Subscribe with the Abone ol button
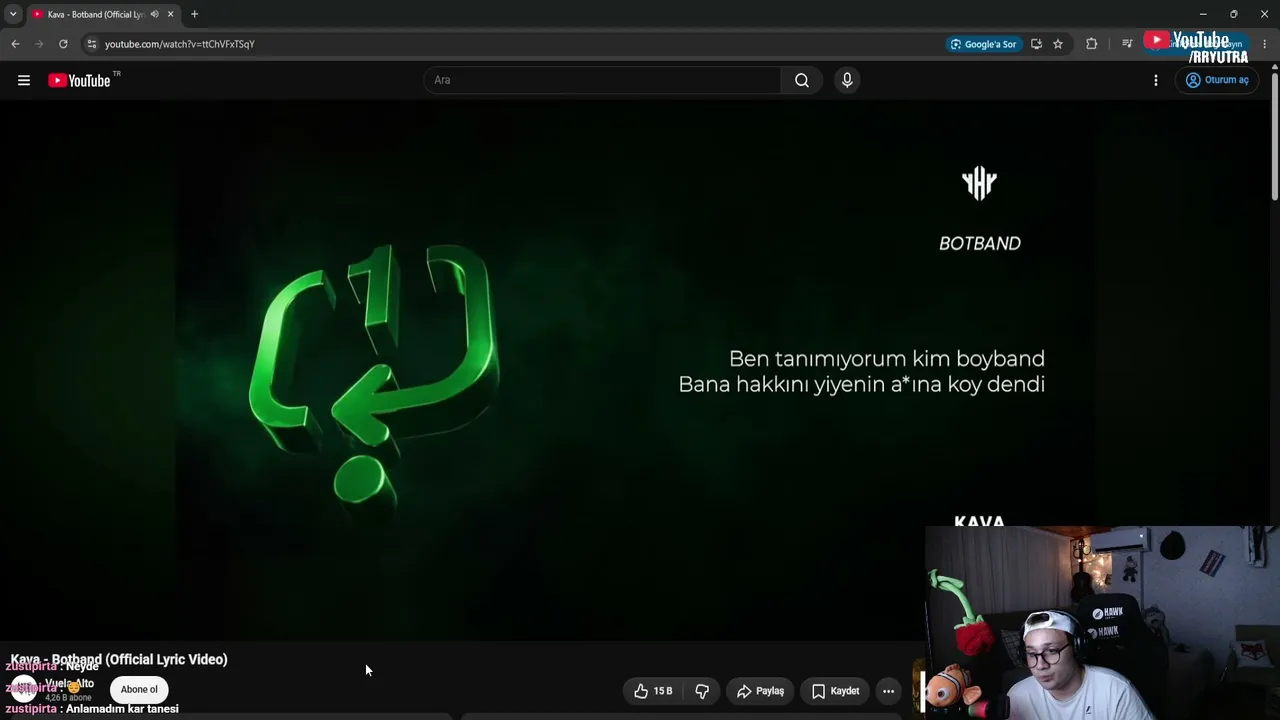 139,690
